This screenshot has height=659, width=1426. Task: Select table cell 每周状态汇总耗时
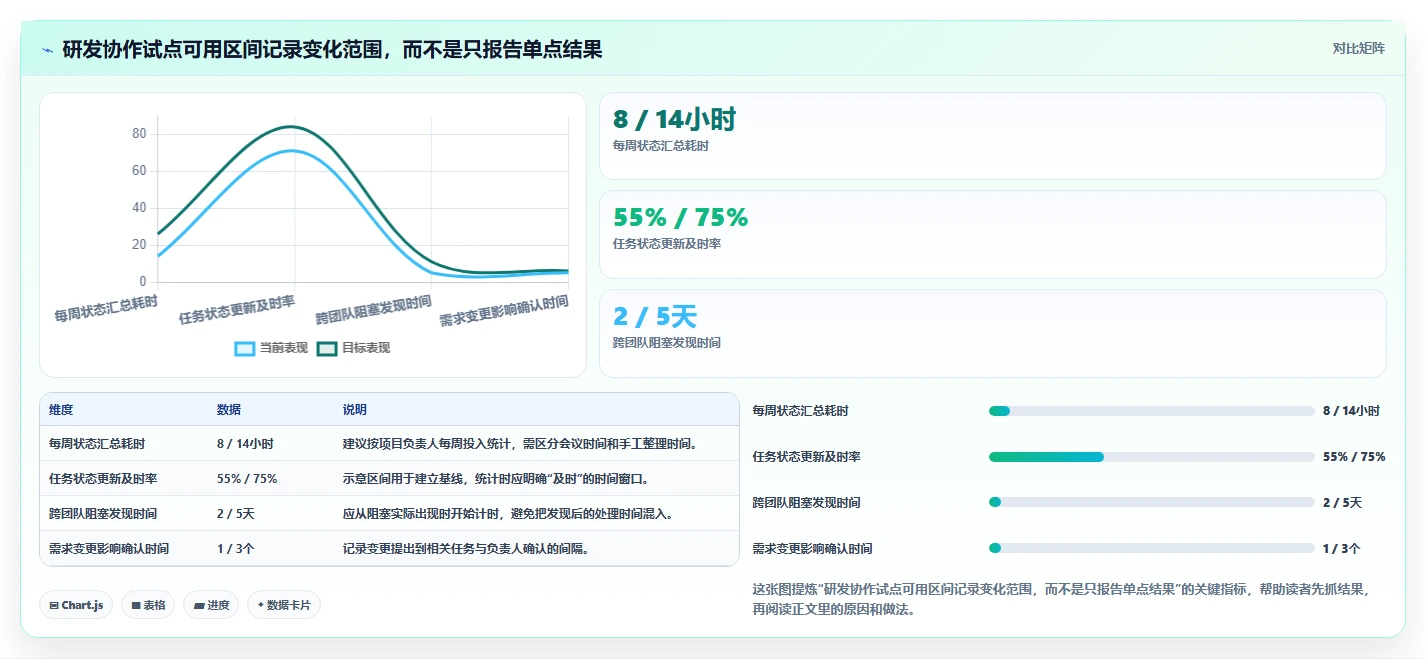[97, 444]
